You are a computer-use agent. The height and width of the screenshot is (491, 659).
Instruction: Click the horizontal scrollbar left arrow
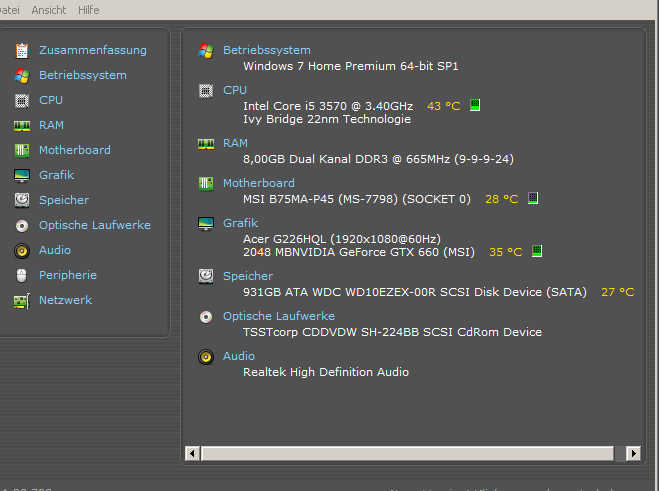pos(192,453)
